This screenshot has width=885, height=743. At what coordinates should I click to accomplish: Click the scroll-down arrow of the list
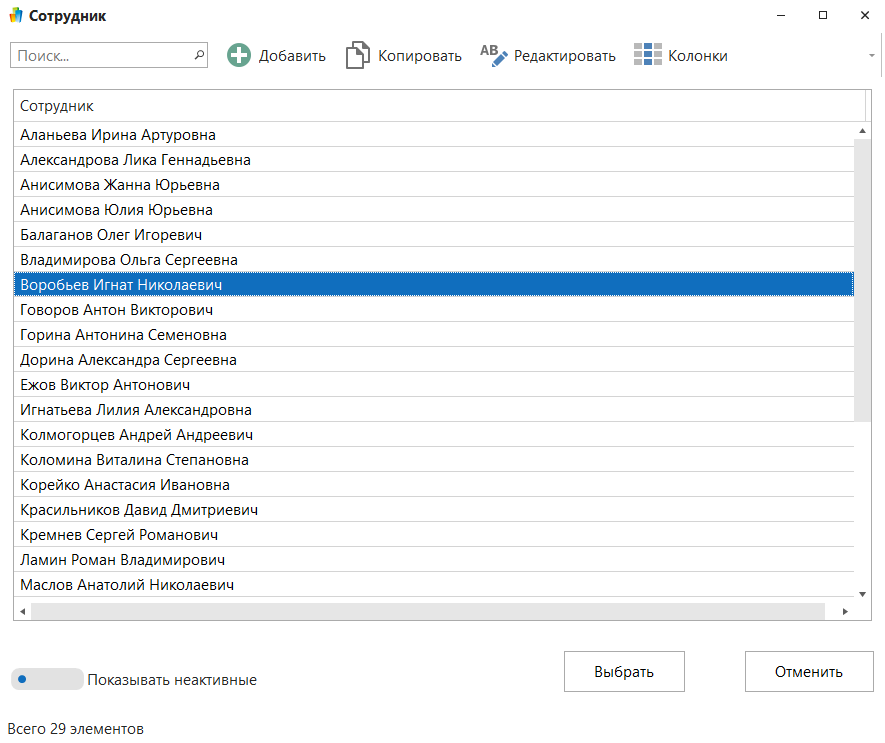coord(862,592)
